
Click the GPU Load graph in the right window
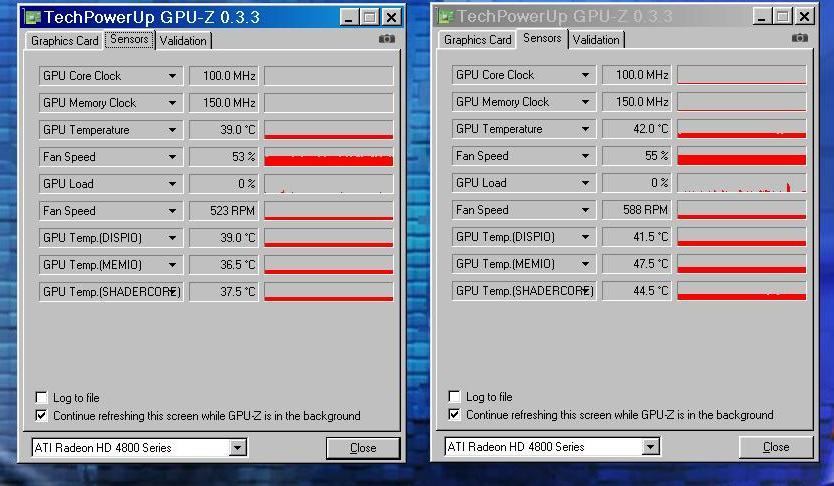coord(741,183)
